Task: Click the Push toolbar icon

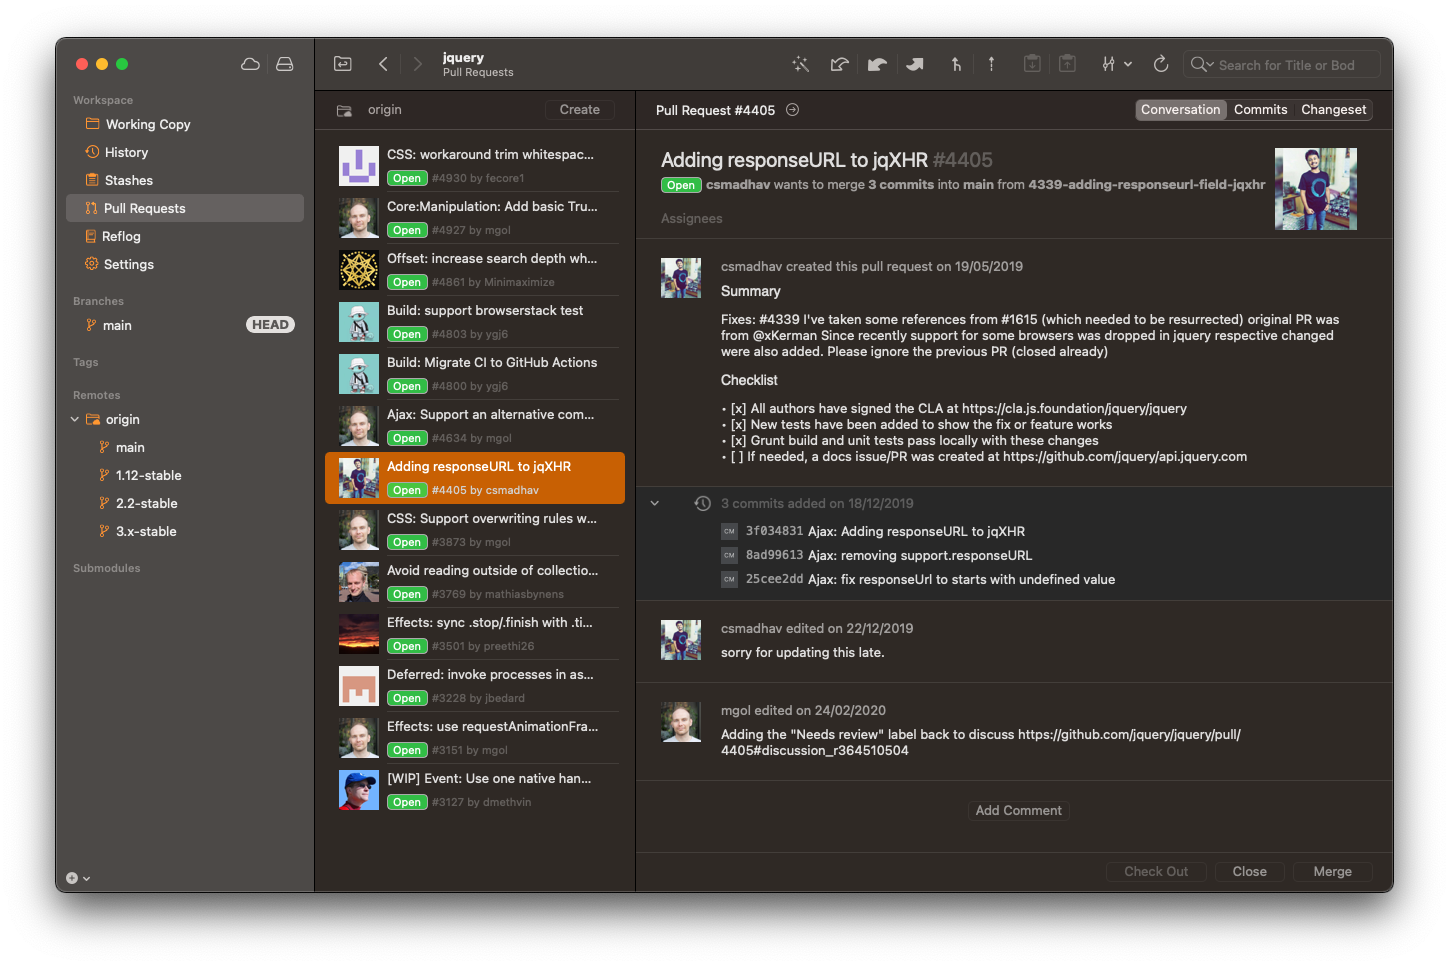Action: pos(915,64)
